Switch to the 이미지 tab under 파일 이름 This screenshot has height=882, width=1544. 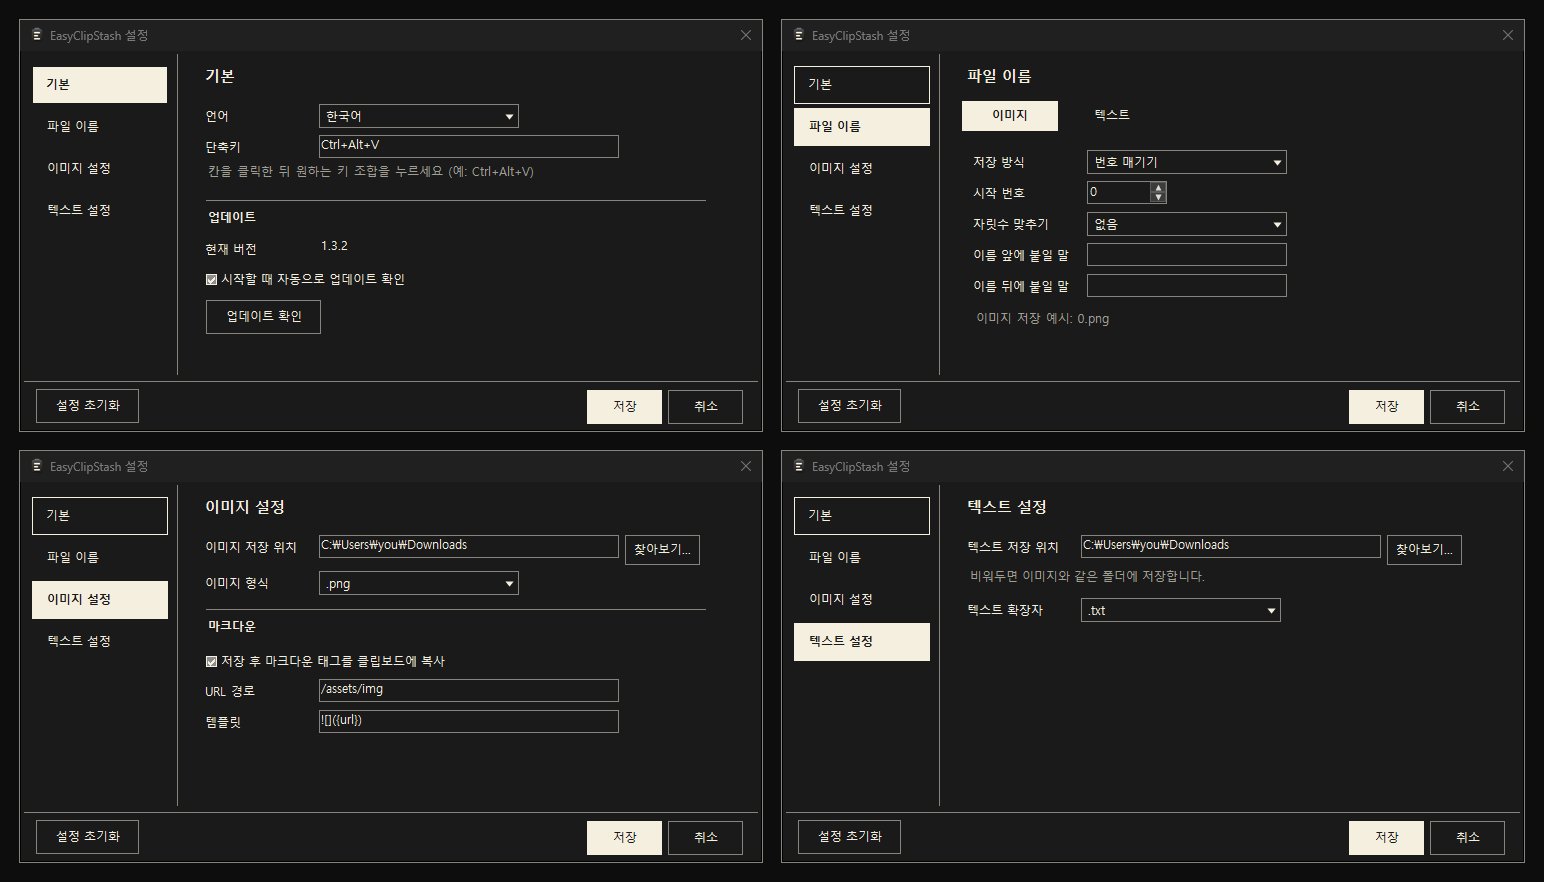point(1010,116)
